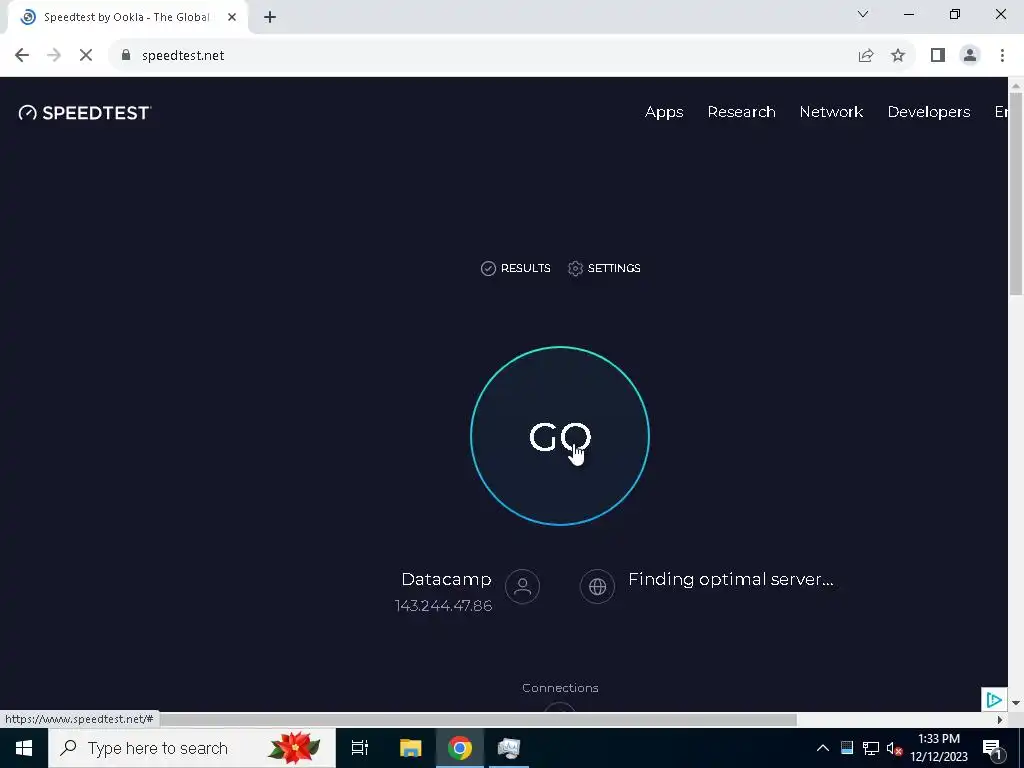Click the AdChoices icon
This screenshot has width=1024, height=768.
tap(994, 700)
